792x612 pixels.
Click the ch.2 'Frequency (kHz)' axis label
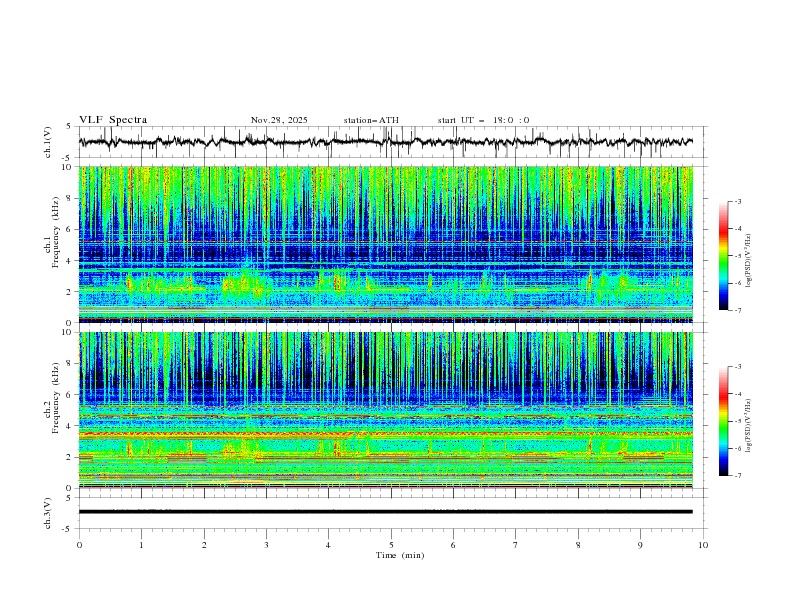coord(55,397)
